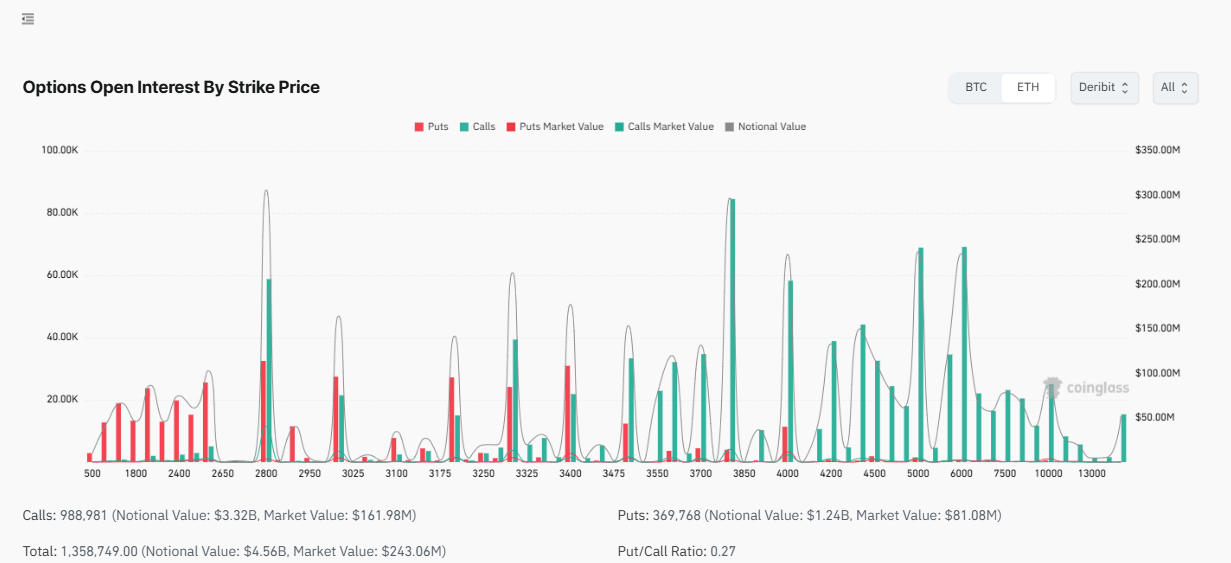
Task: Toggle the Calls series in legend
Action: click(x=477, y=127)
